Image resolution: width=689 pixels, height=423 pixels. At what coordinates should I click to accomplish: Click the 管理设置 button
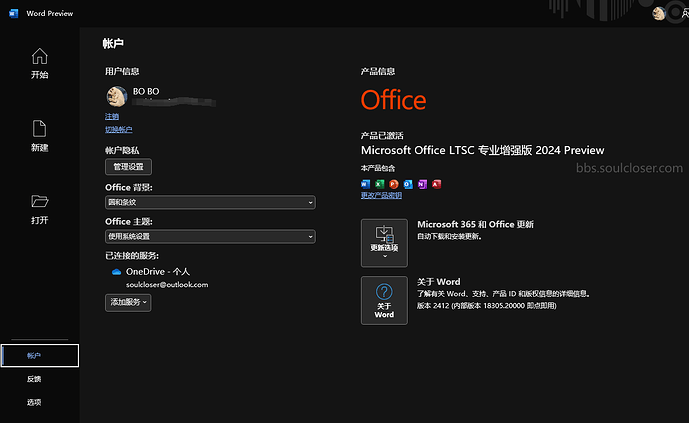click(128, 166)
